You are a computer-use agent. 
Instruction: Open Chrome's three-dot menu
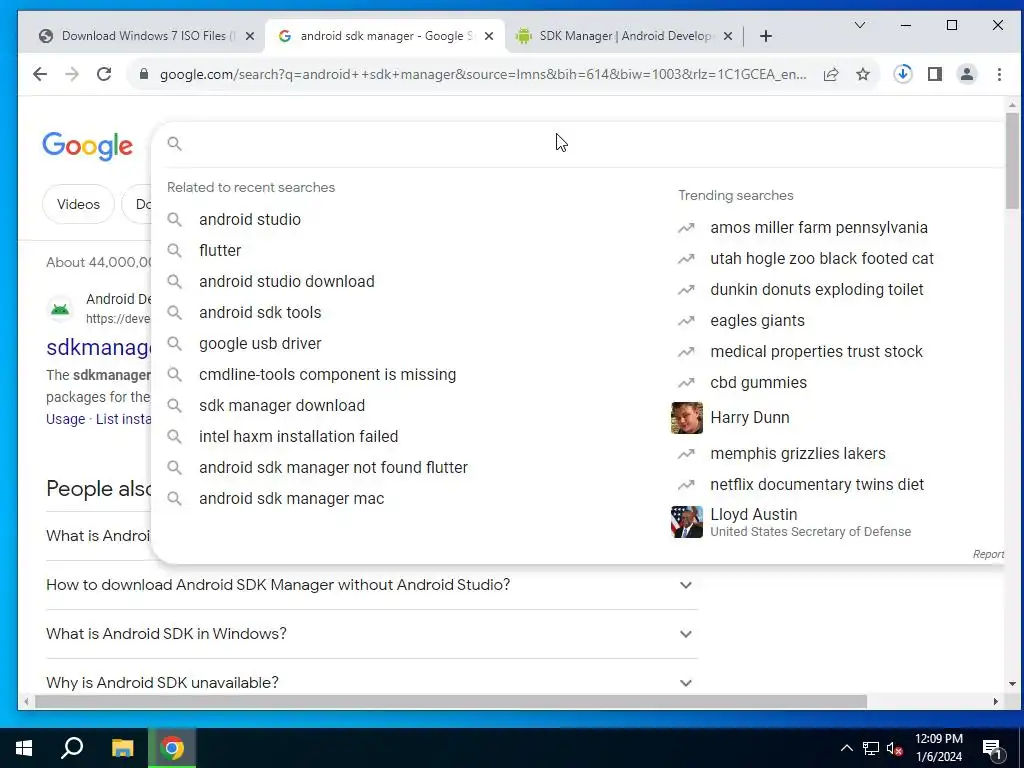click(x=999, y=74)
